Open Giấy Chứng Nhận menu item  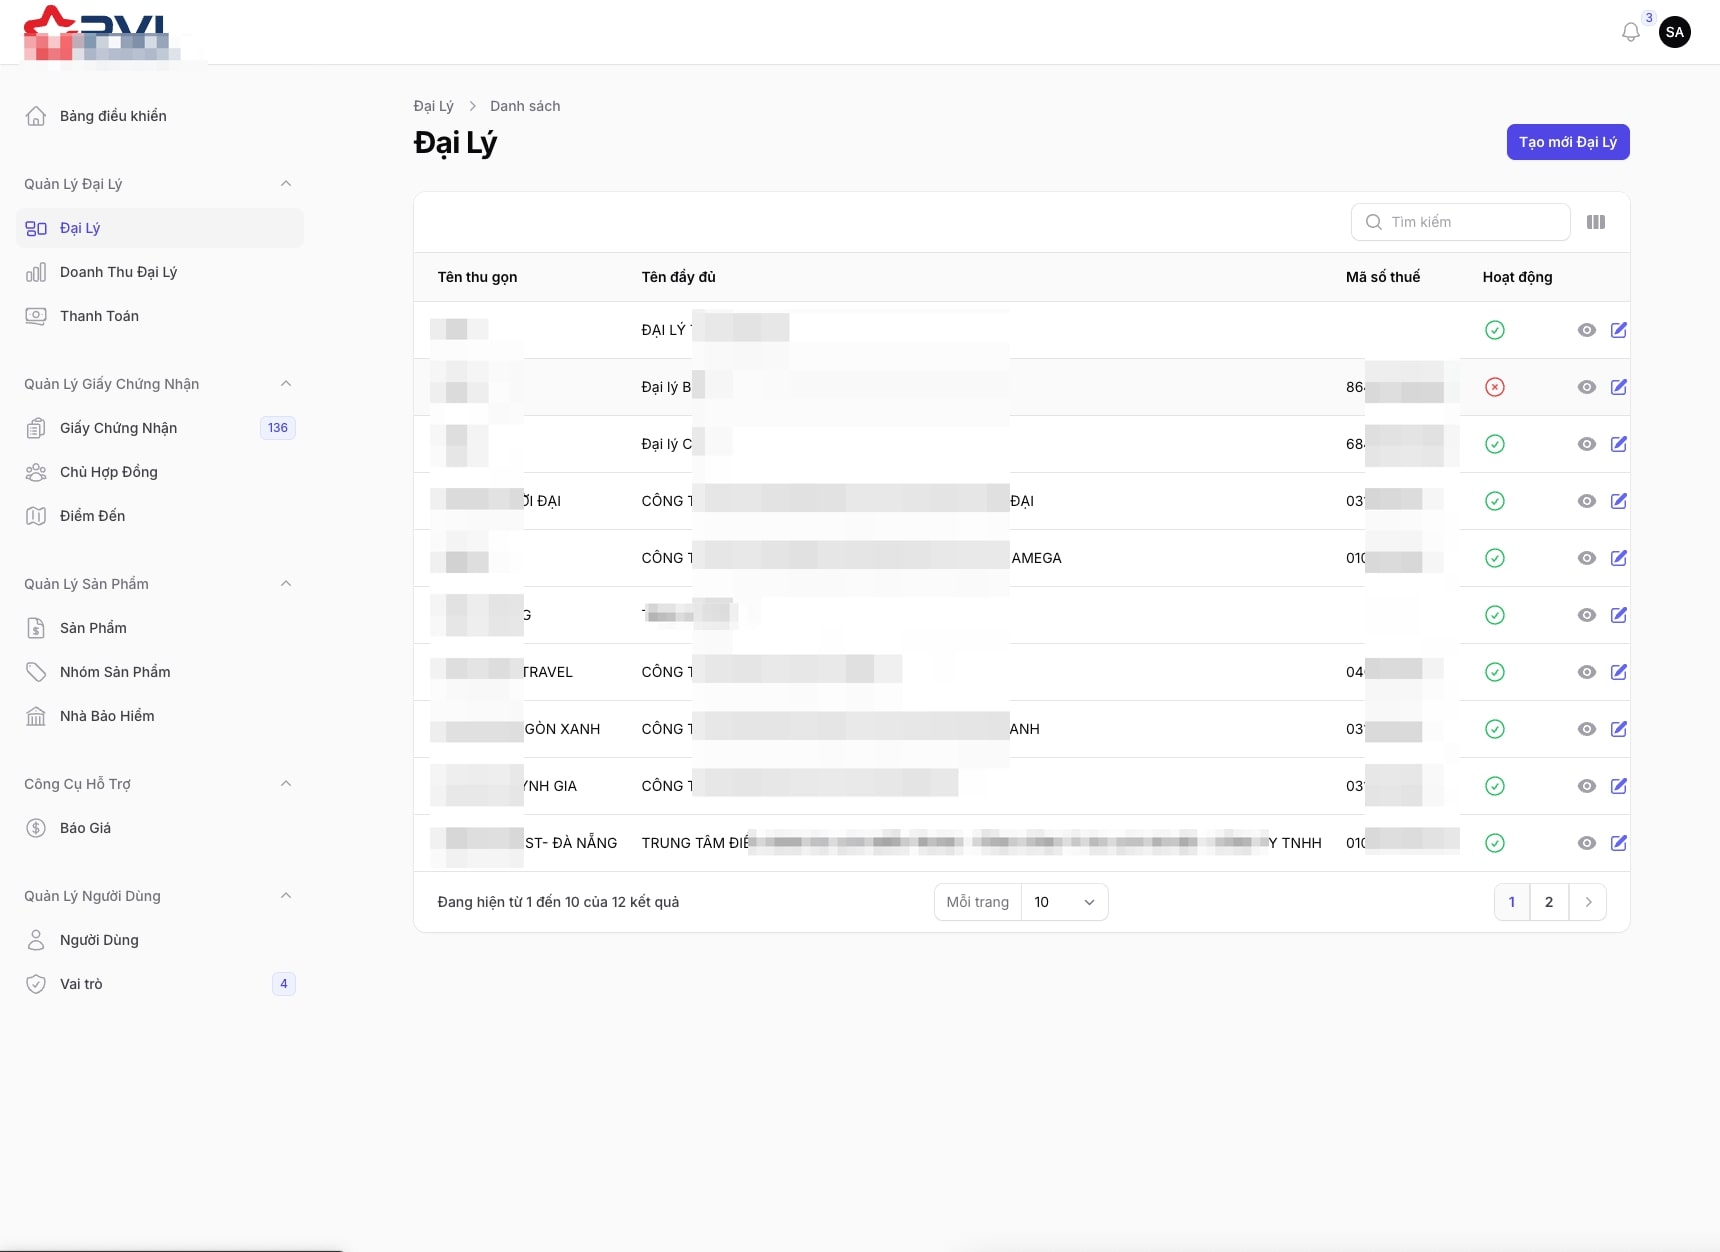[x=118, y=428]
